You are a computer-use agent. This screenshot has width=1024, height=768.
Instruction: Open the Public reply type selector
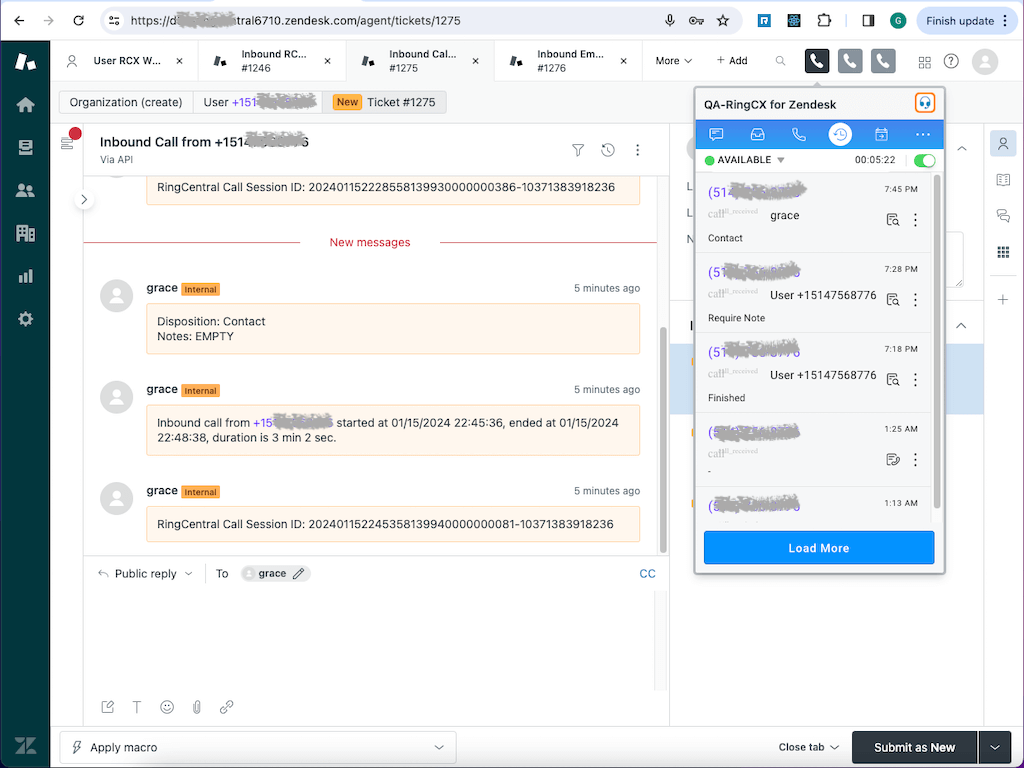(144, 573)
